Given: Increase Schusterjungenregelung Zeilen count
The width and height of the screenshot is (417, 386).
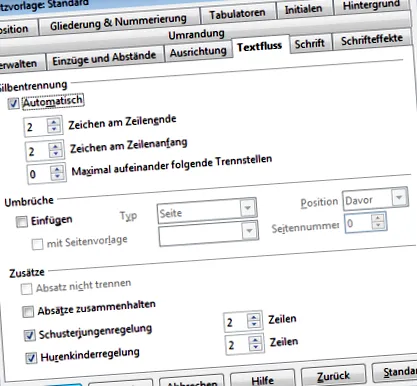Looking at the screenshot, I should point(254,317).
